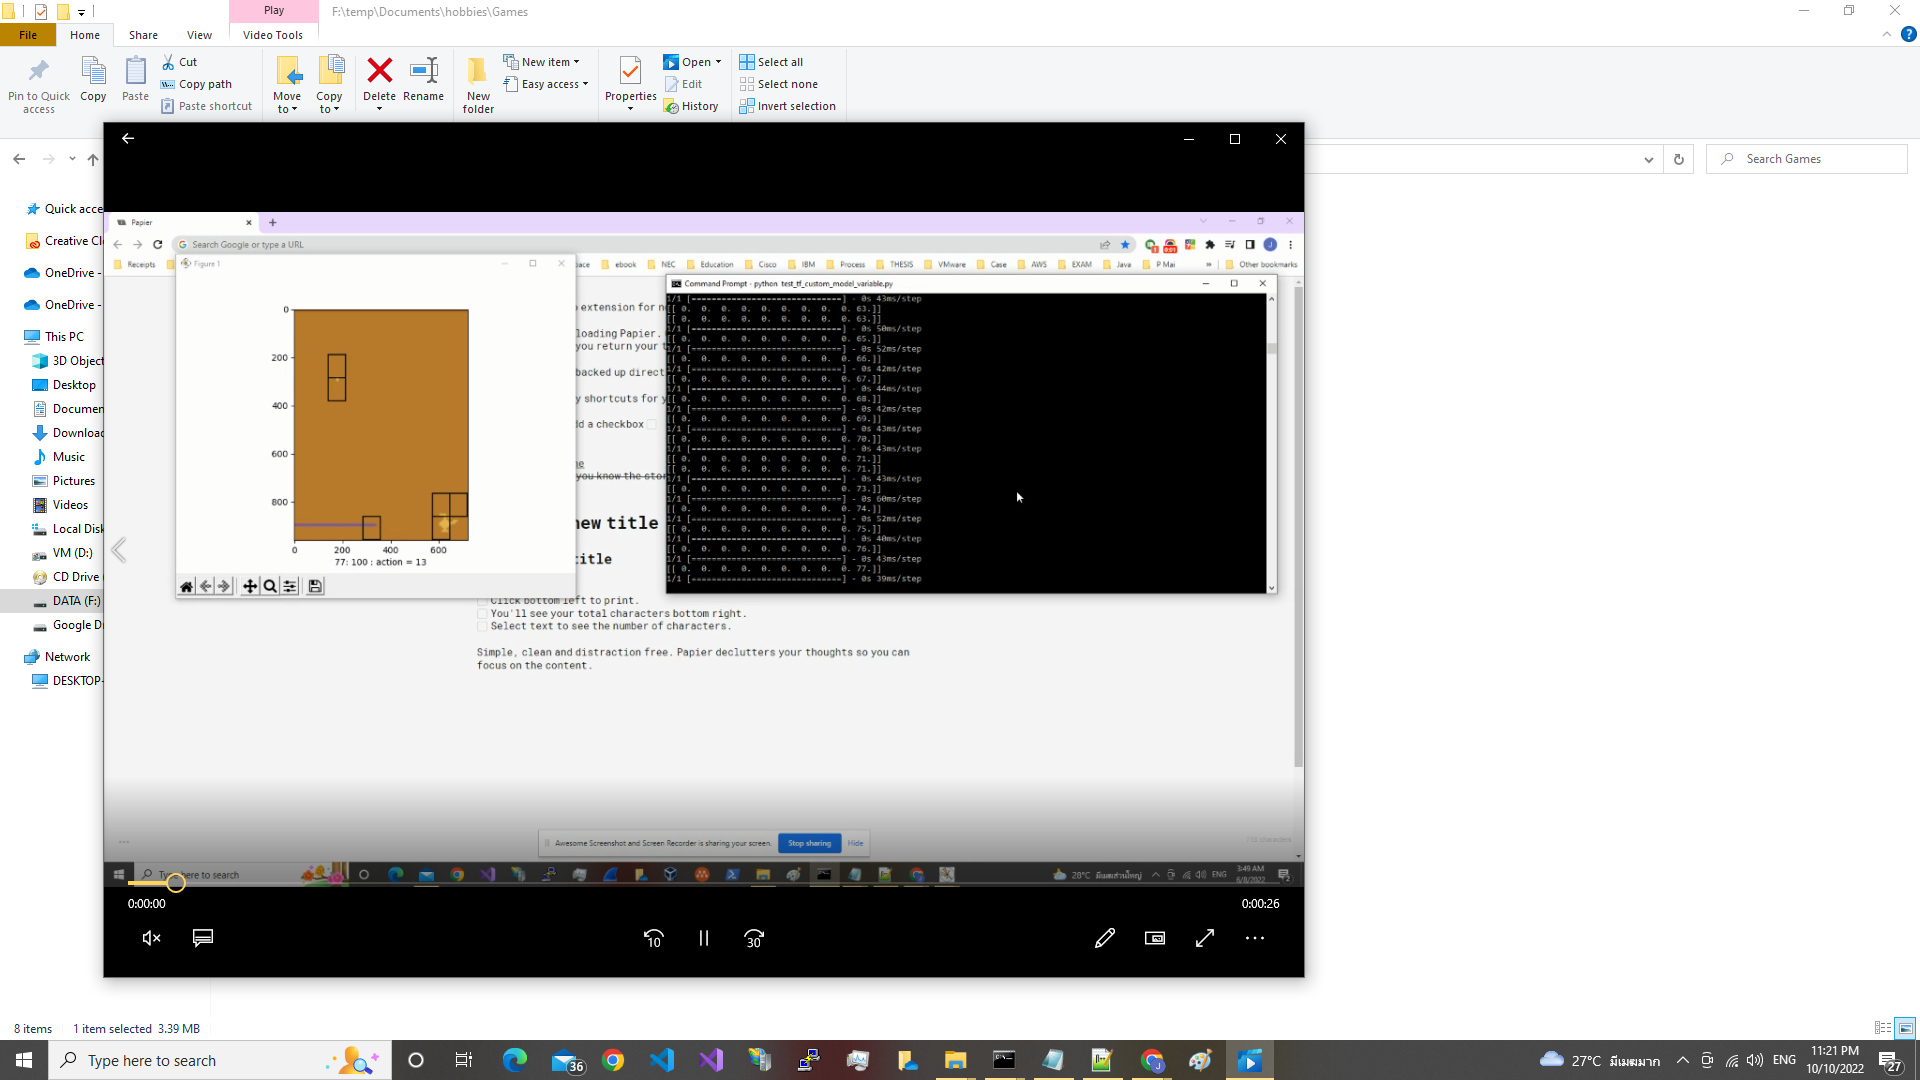Open video player more options menu
1920x1080 pixels.
(x=1255, y=938)
